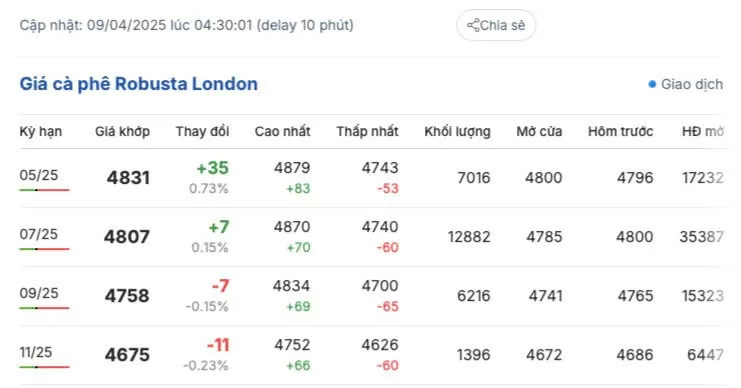Click the price range bar under 09/25

(x=44, y=308)
